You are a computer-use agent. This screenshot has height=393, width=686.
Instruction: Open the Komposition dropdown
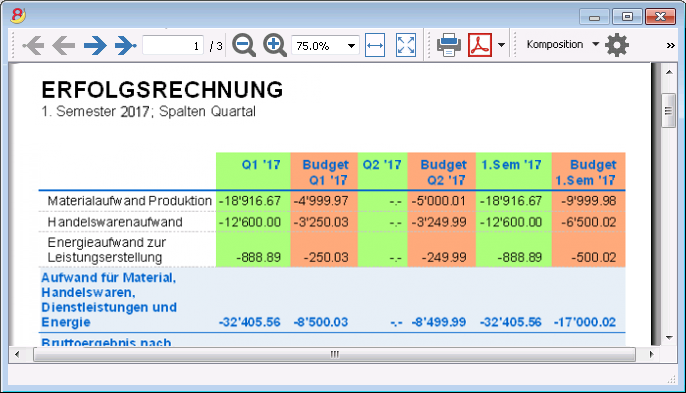pos(563,45)
